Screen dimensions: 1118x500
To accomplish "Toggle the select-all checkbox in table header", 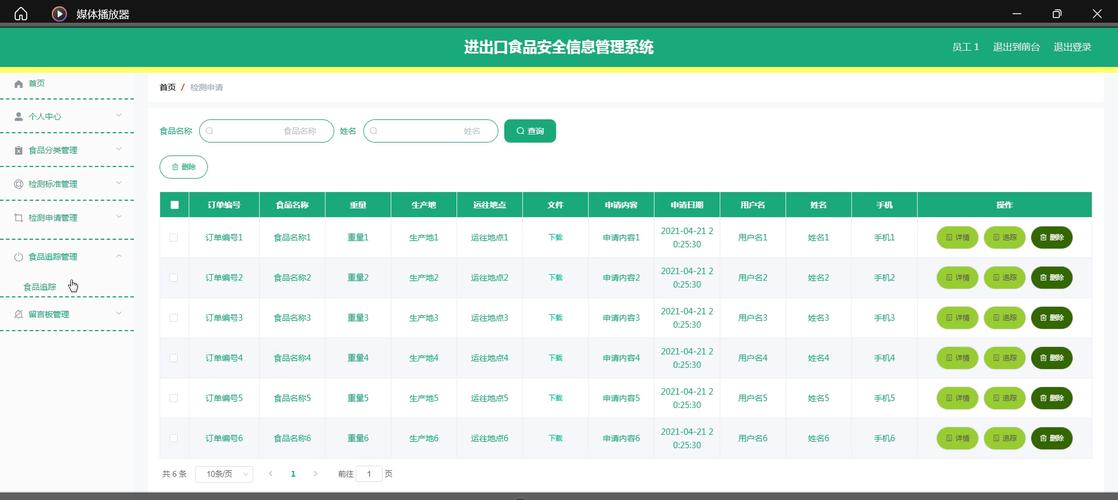I will pos(174,205).
